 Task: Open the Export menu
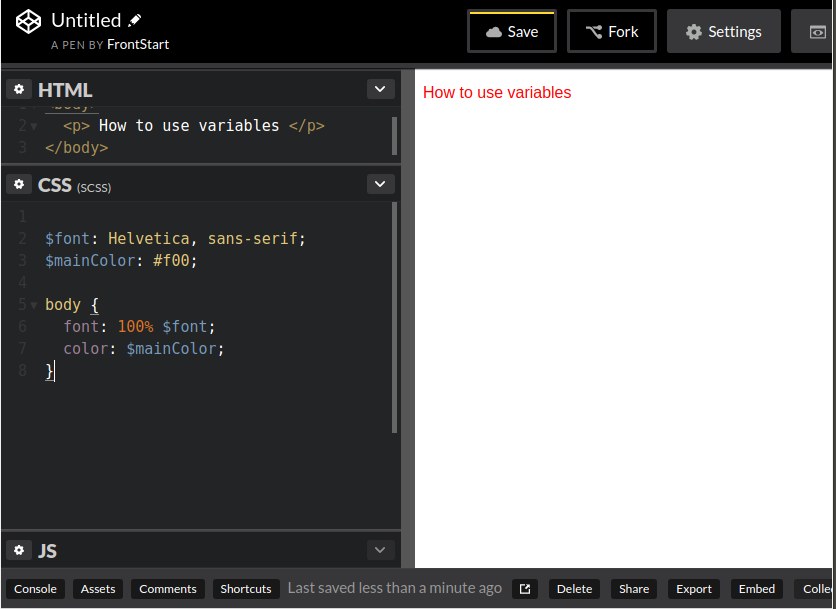coord(693,589)
